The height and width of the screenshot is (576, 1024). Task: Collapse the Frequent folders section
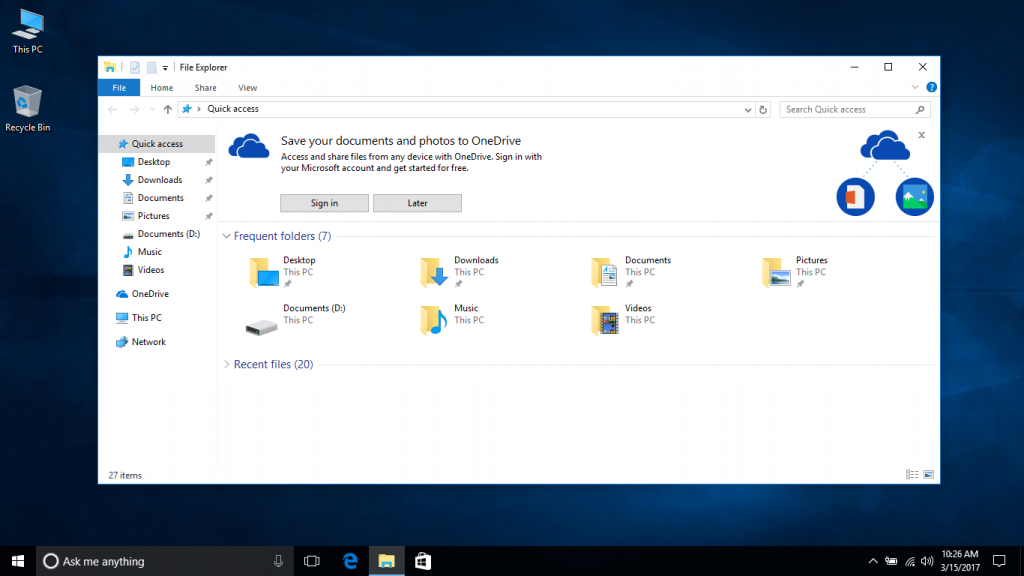coord(229,236)
